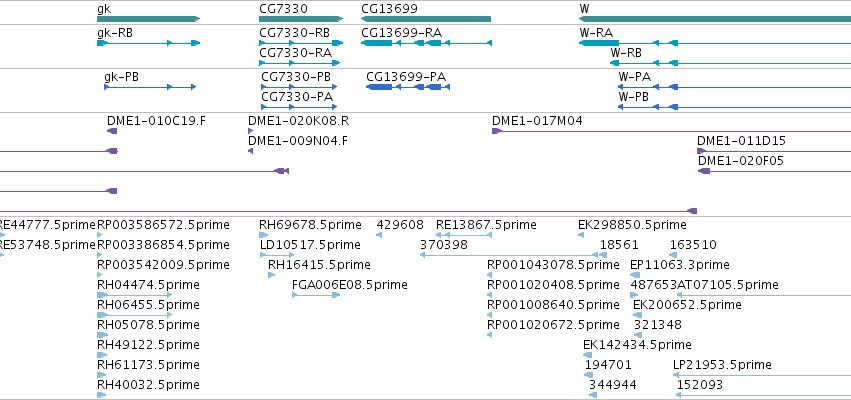
Task: Click the RH16415.5prime EST label
Action: (x=319, y=265)
